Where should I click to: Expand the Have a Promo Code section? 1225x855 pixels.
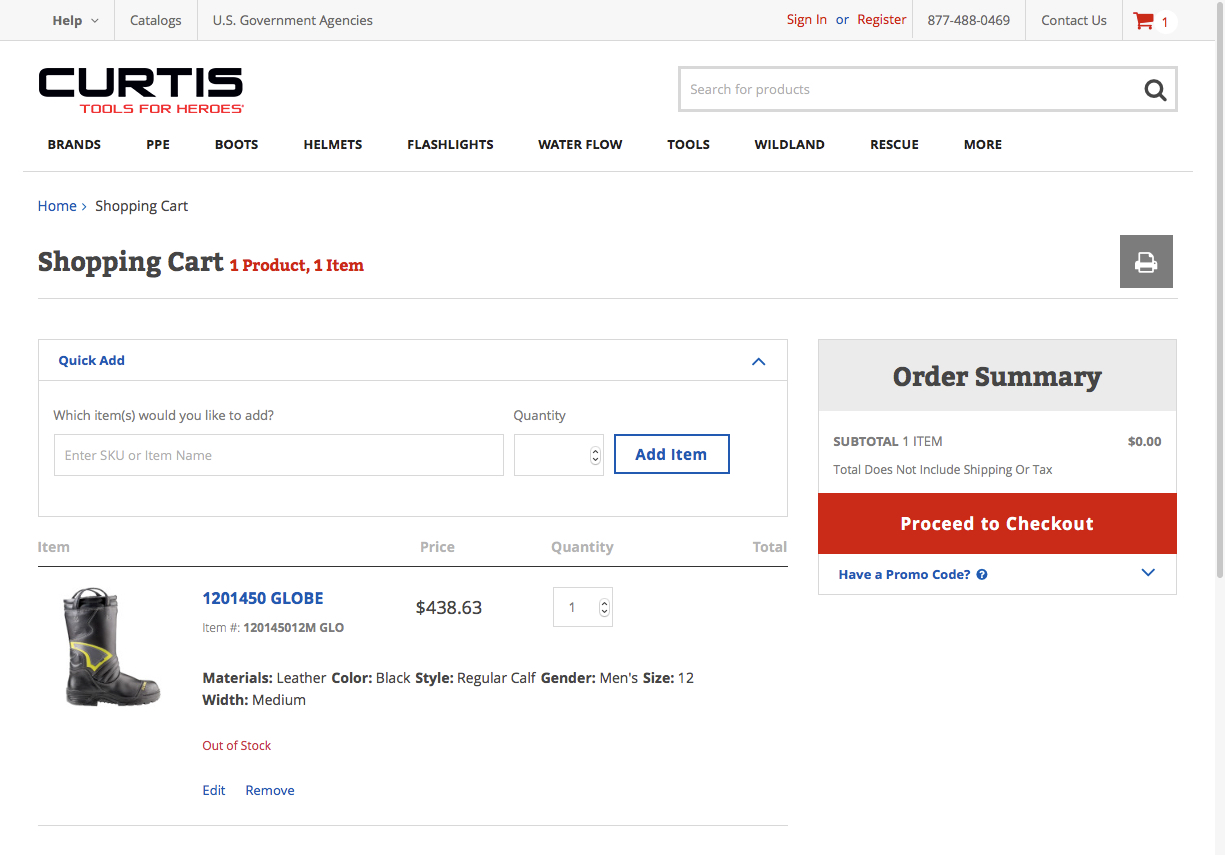click(1147, 574)
